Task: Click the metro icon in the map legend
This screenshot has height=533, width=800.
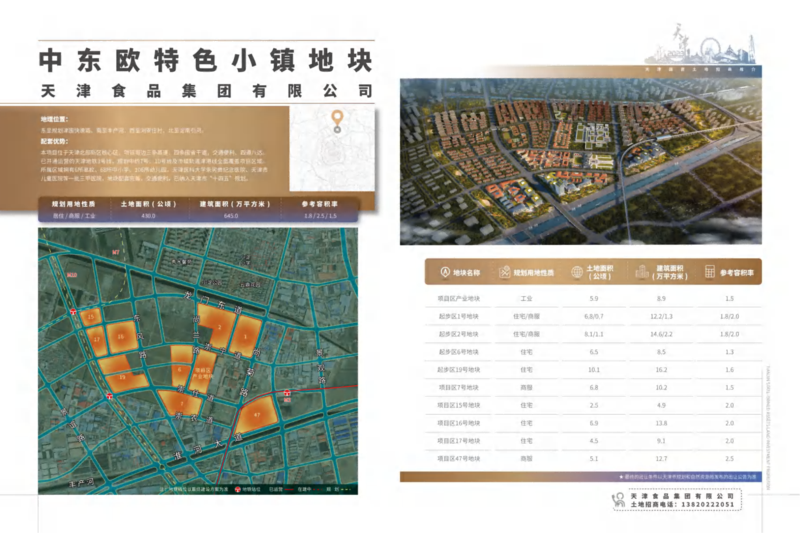Action: click(x=237, y=489)
